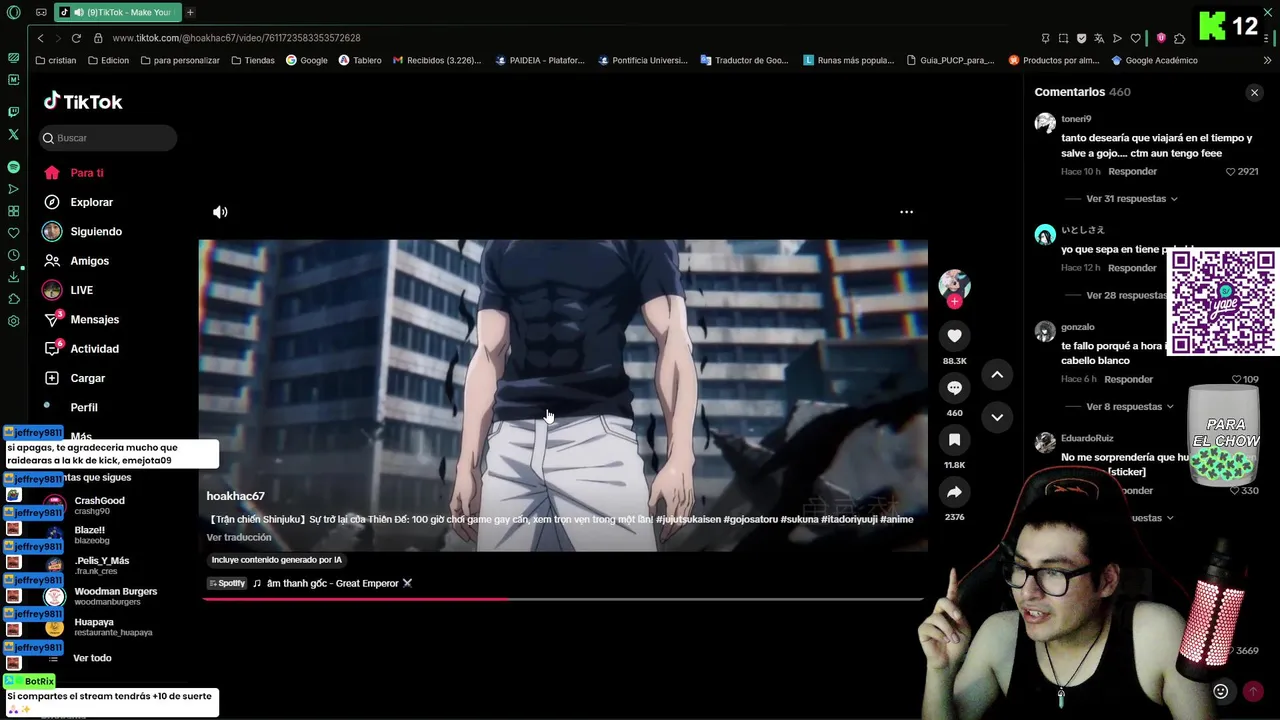Open EduardoRuiz's username link
Image resolution: width=1280 pixels, height=720 pixels.
coord(1087,438)
